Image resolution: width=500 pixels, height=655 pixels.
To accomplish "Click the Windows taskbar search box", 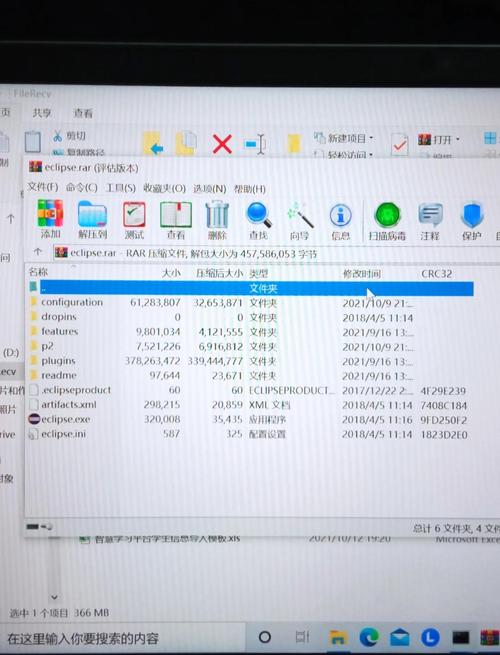I will (x=121, y=638).
